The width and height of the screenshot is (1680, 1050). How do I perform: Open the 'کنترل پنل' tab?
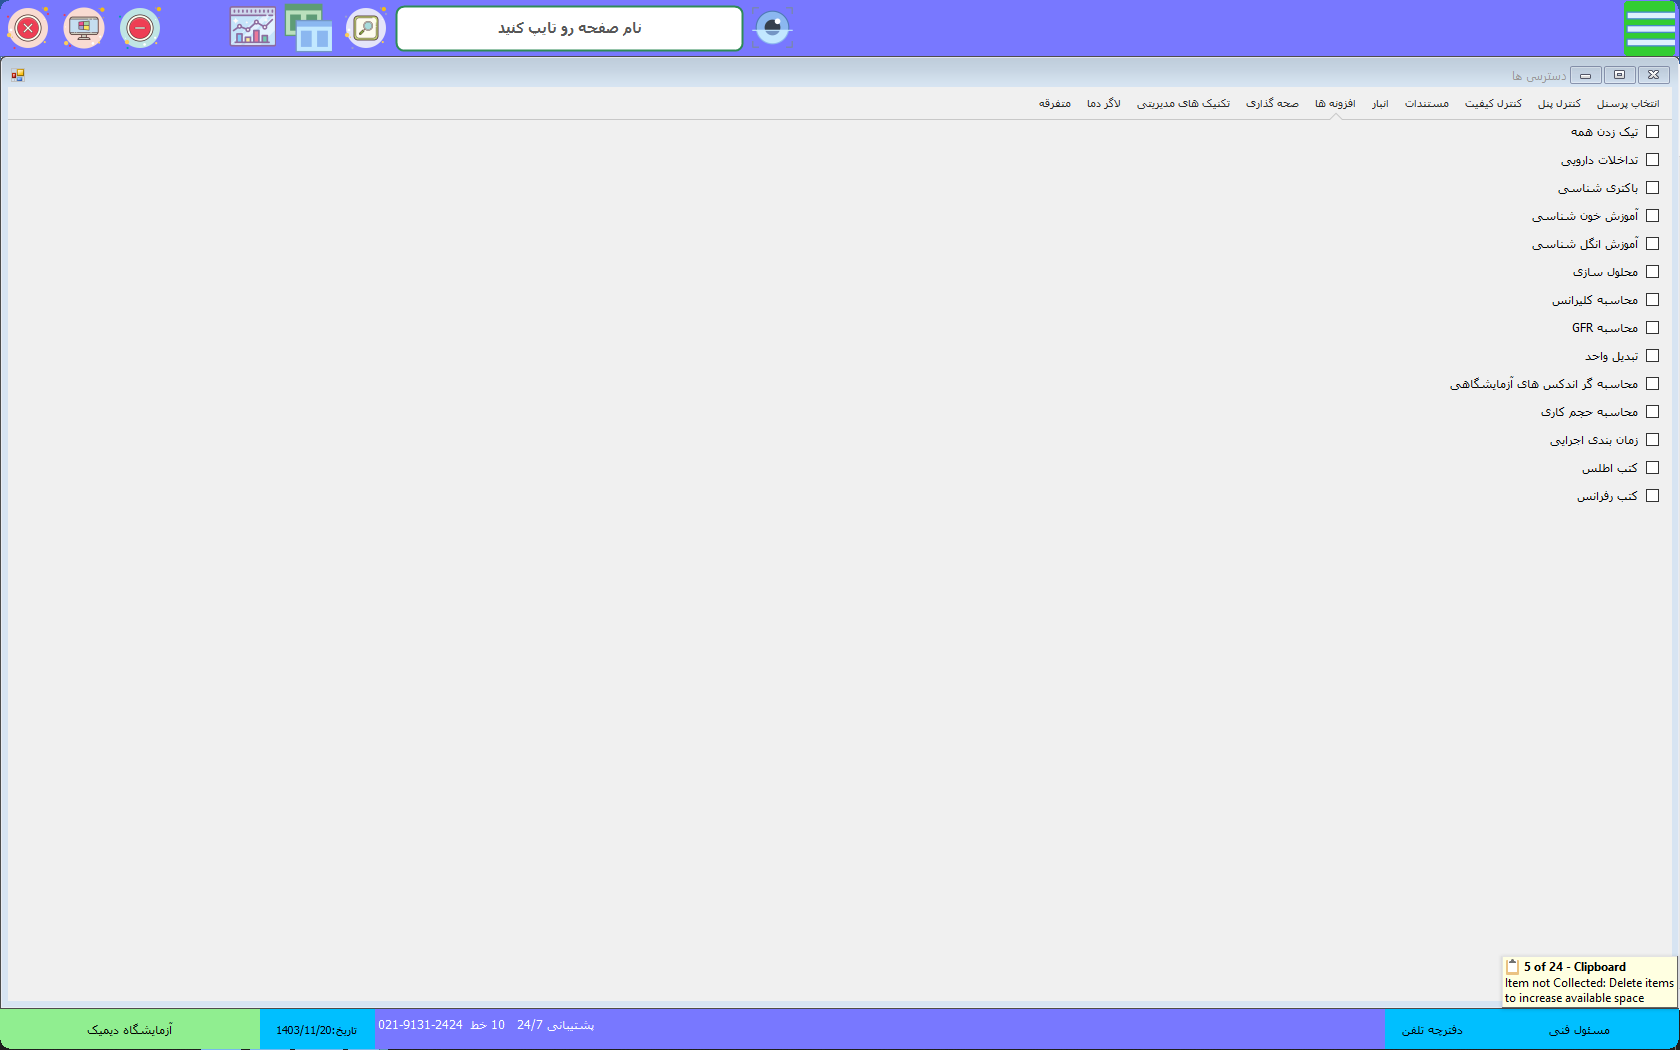coord(1559,104)
